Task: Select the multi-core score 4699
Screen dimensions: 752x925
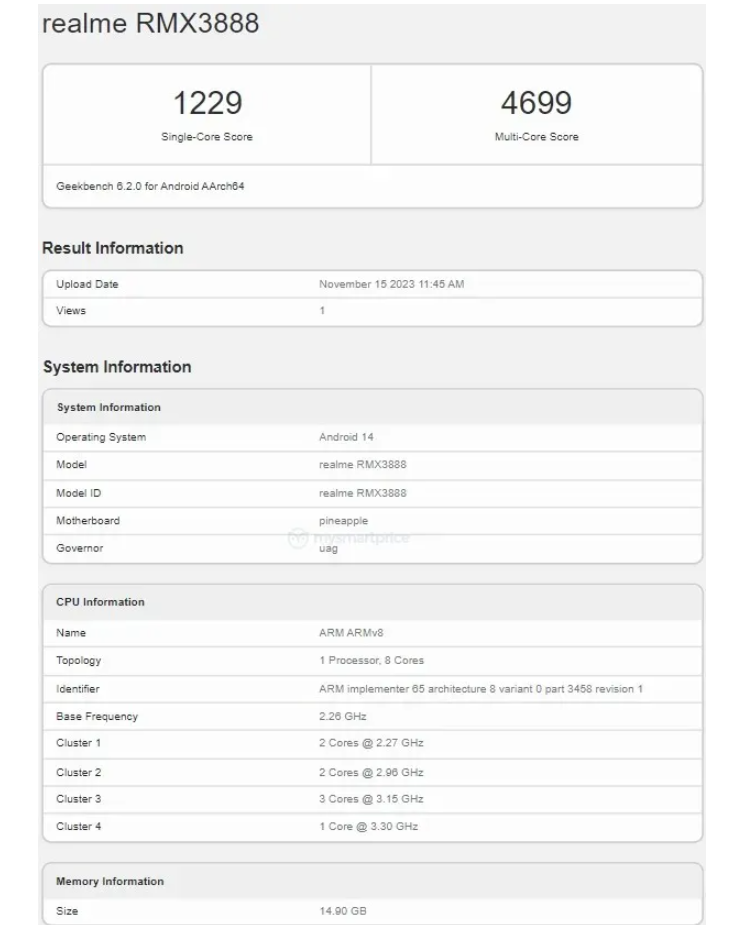Action: click(x=536, y=103)
